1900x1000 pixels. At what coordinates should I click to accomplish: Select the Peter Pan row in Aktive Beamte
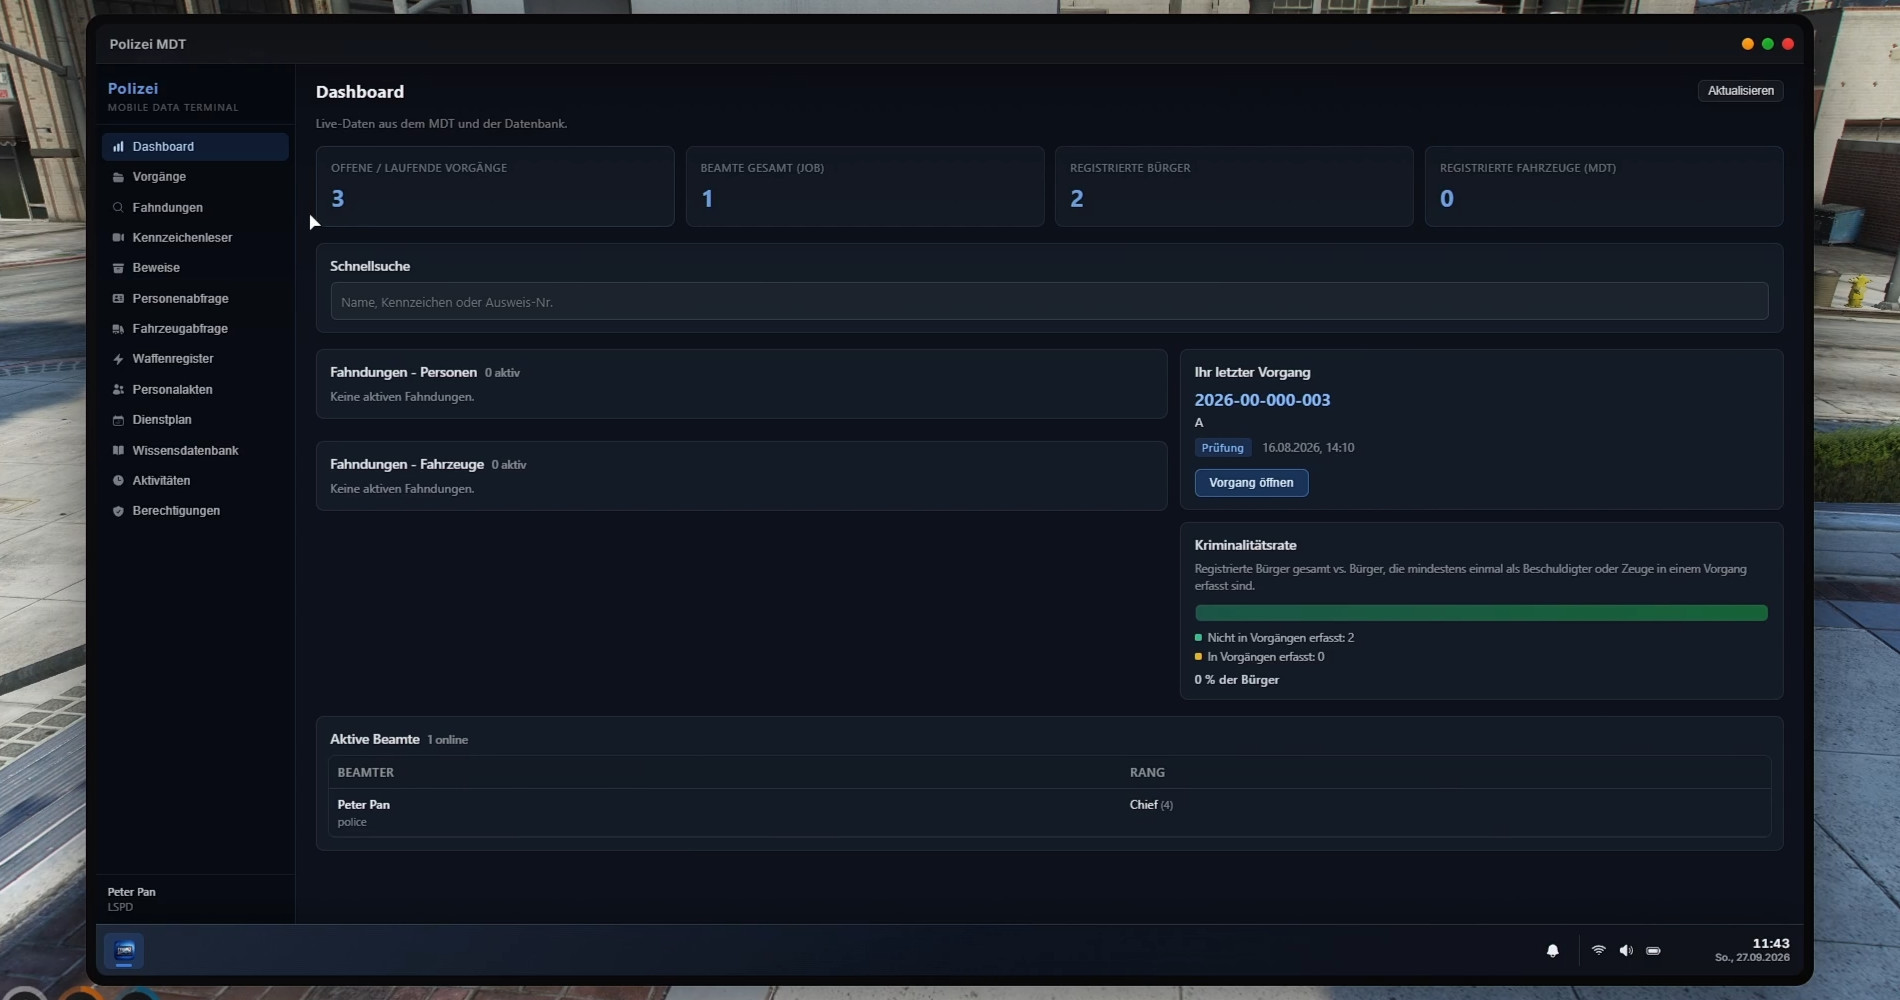1049,813
